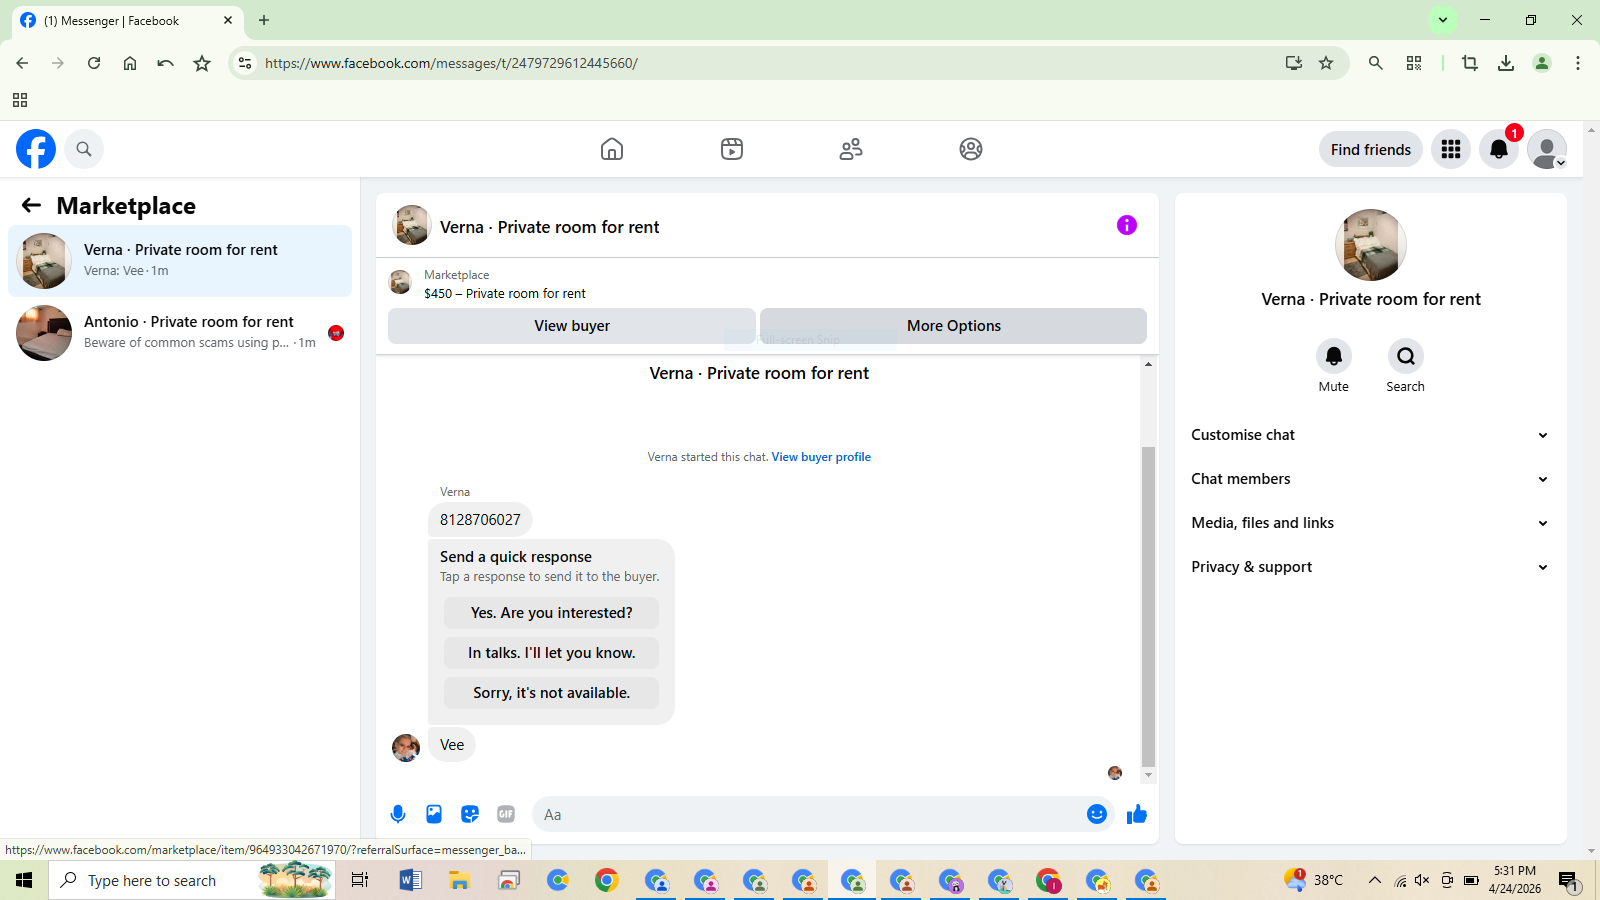Open account profile picture menu
The width and height of the screenshot is (1600, 900).
pyautogui.click(x=1547, y=149)
